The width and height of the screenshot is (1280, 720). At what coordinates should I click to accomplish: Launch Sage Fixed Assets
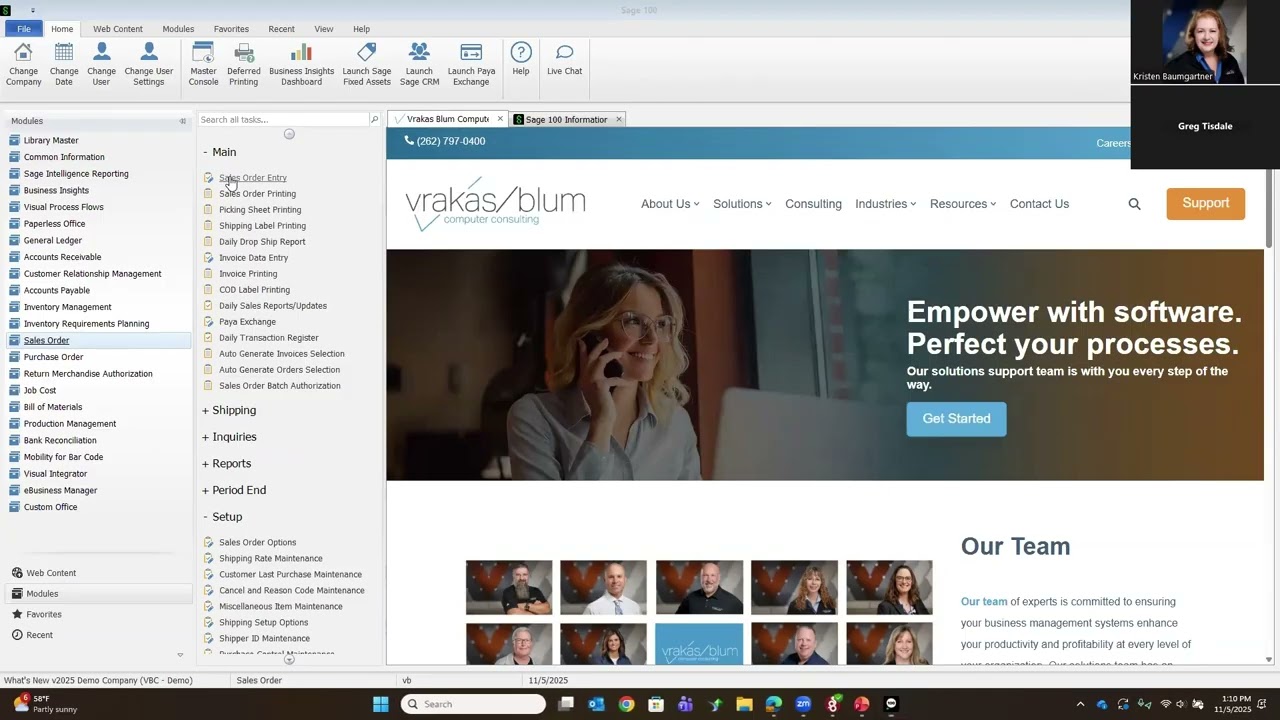click(367, 64)
